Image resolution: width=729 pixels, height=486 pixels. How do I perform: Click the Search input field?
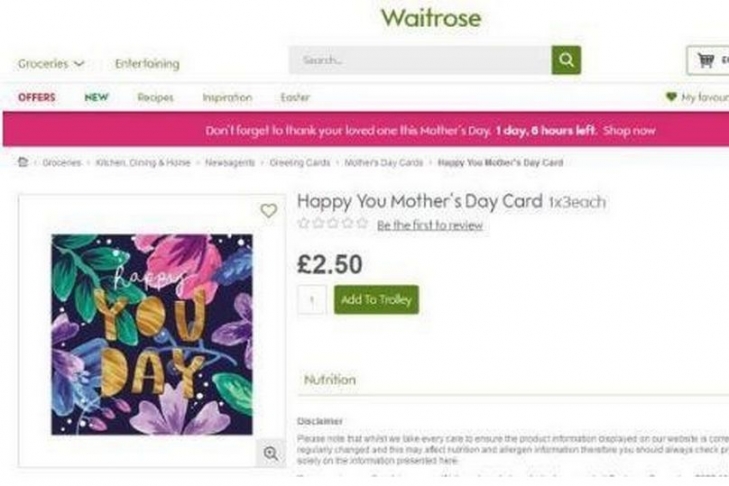[420, 60]
